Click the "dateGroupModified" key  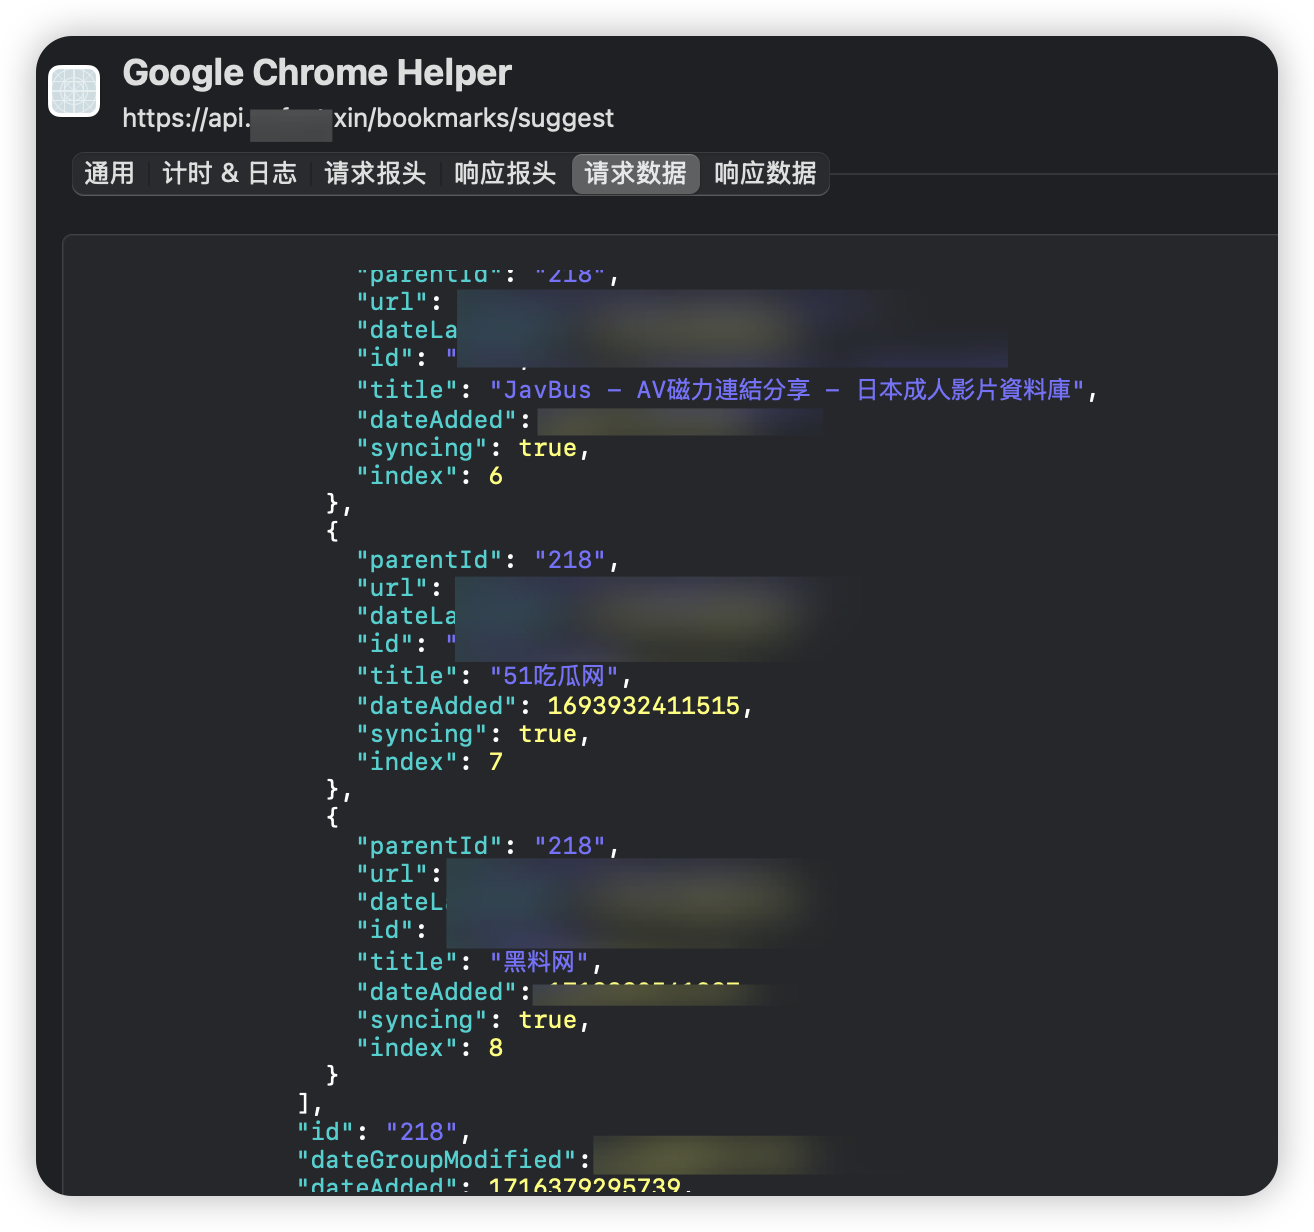click(x=436, y=1160)
